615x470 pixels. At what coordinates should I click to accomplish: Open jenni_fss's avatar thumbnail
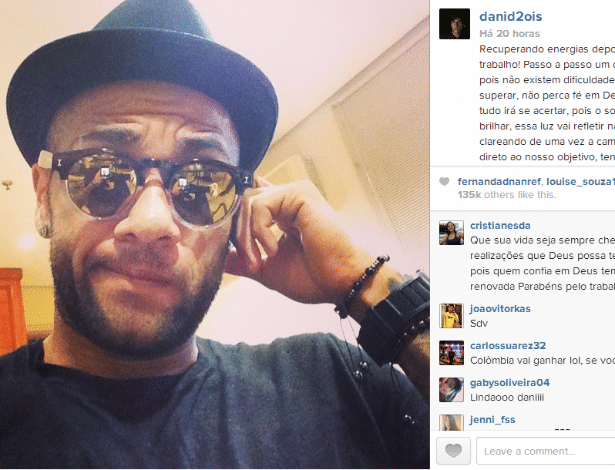pos(451,423)
